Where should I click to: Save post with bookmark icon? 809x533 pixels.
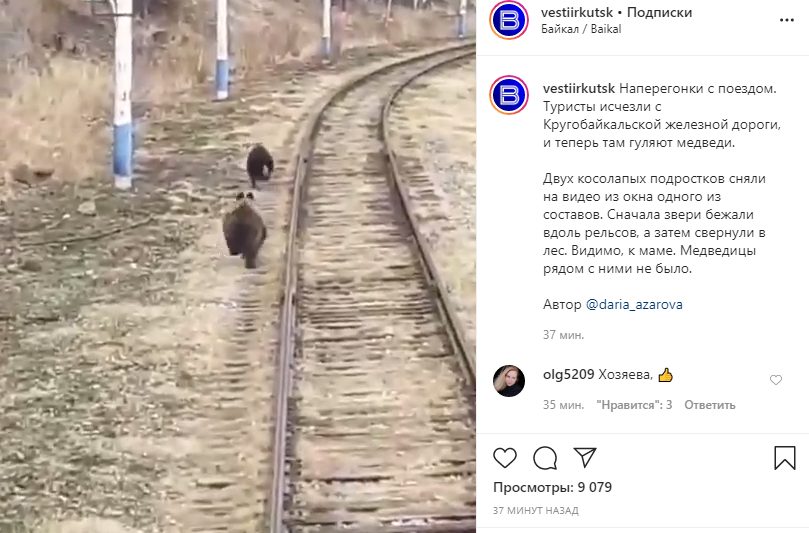click(x=785, y=458)
